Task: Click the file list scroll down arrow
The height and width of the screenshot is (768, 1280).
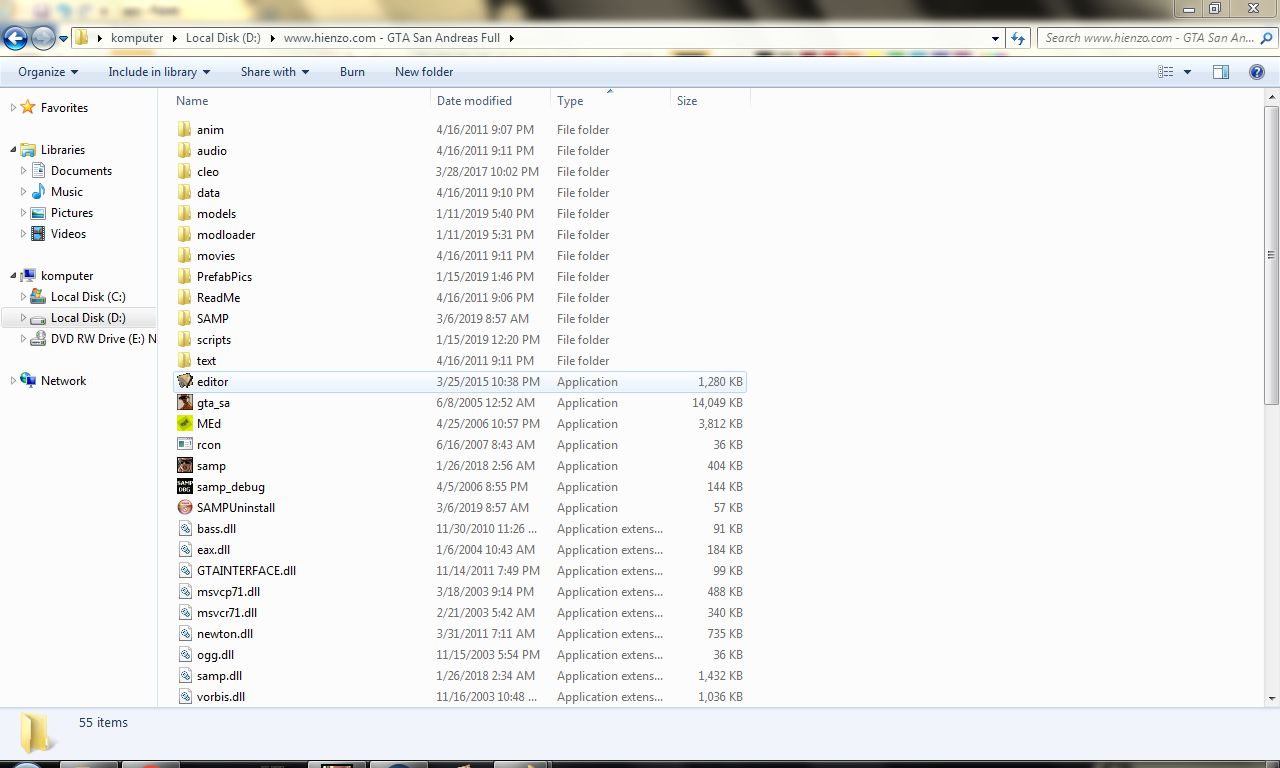Action: coord(1272,699)
